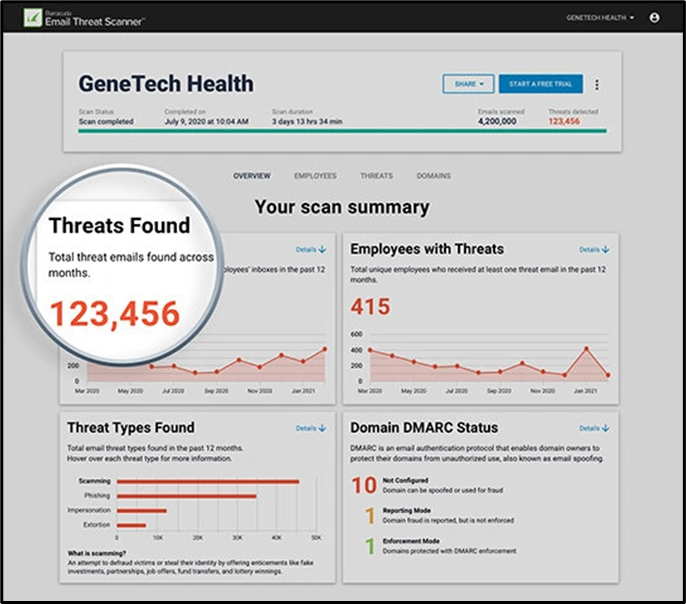Open the Share dropdown button
The height and width of the screenshot is (604, 686).
469,84
